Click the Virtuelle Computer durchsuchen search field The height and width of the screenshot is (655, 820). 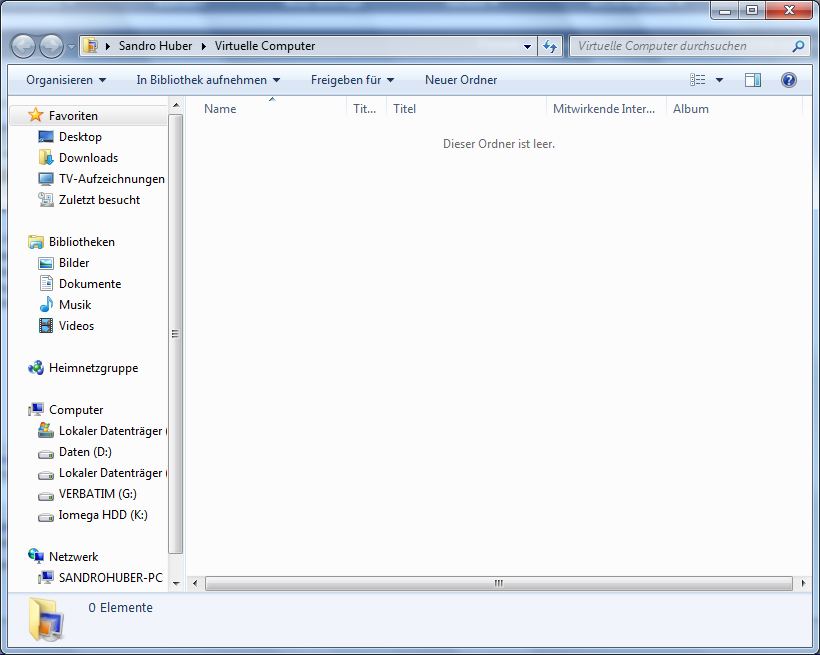click(x=680, y=46)
